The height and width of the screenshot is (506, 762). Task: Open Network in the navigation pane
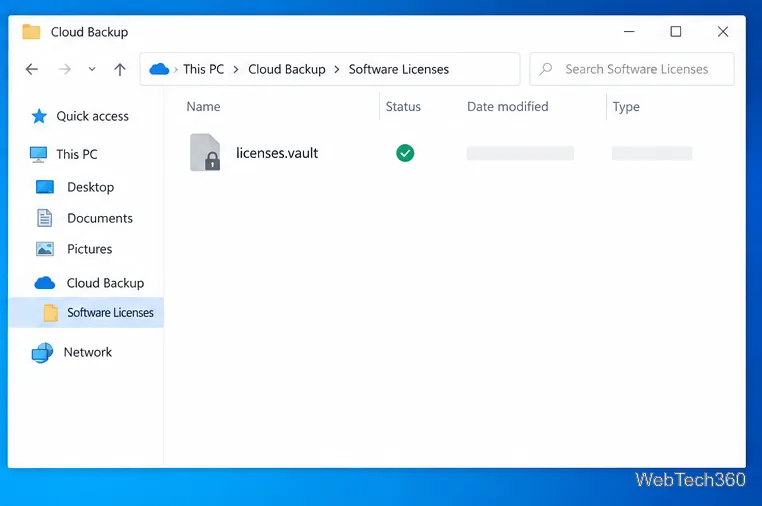click(x=87, y=352)
